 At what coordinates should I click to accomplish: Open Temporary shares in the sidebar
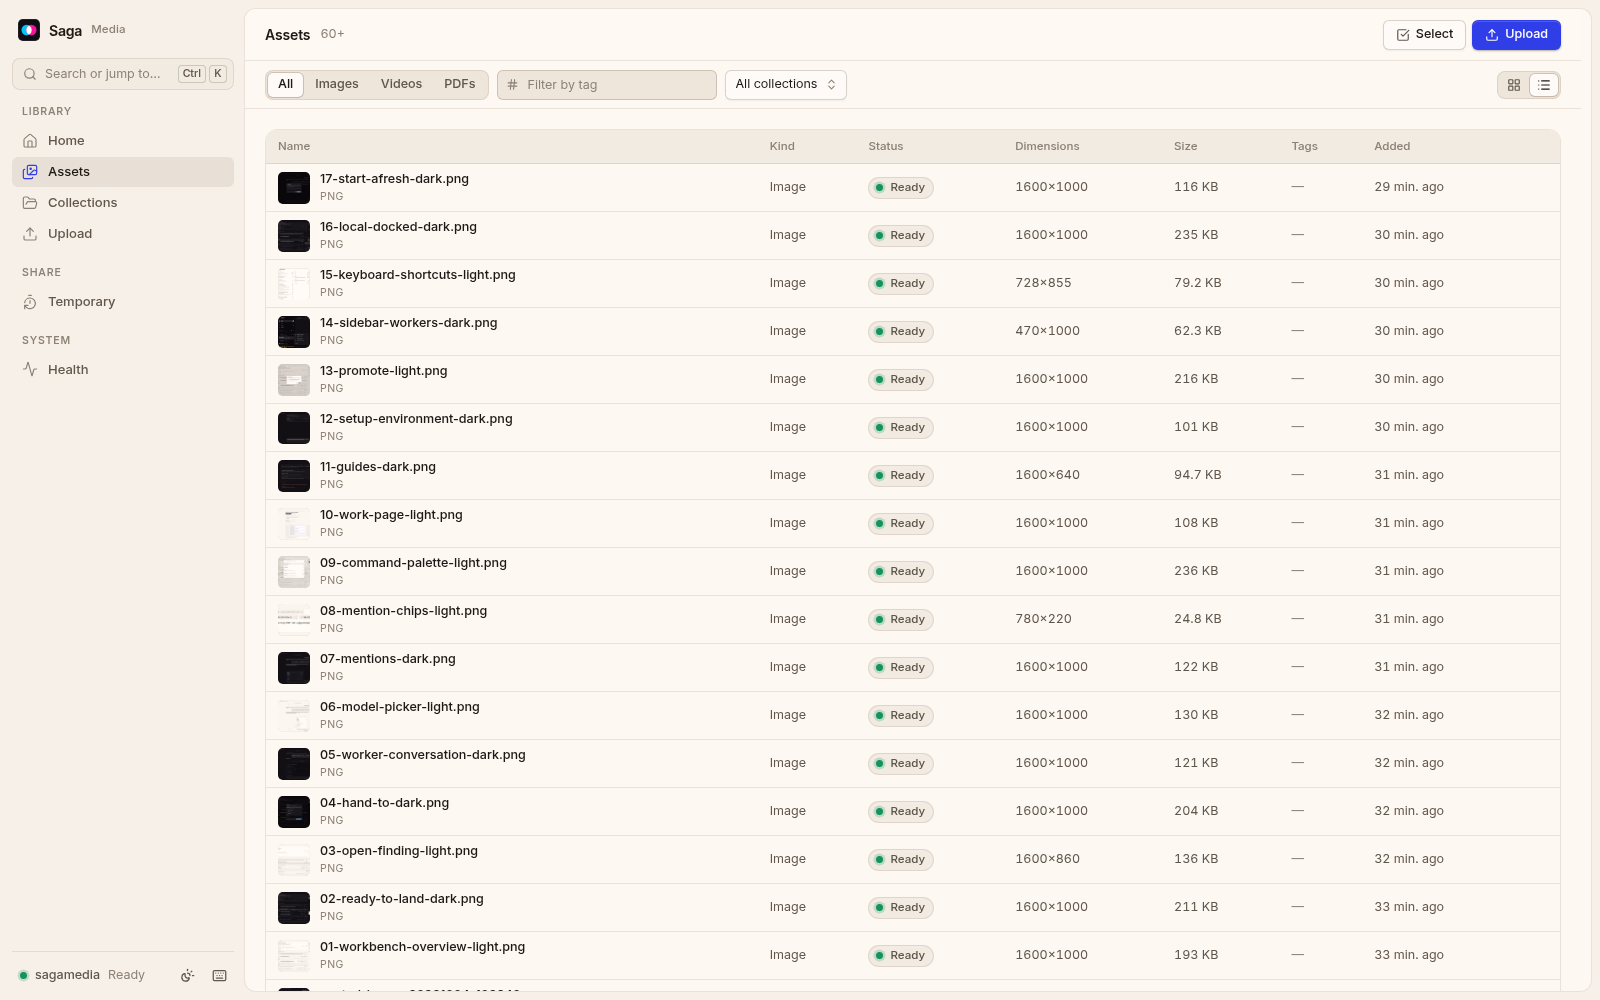click(123, 302)
